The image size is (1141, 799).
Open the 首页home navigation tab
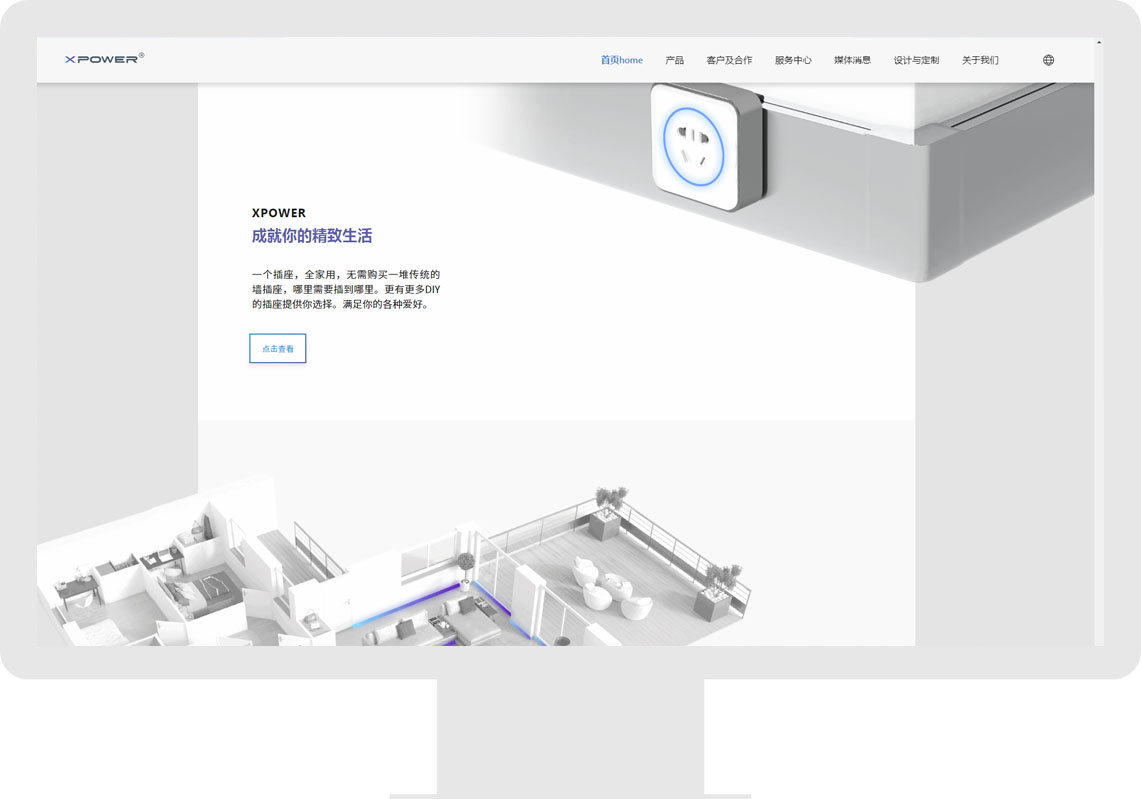pyautogui.click(x=621, y=60)
